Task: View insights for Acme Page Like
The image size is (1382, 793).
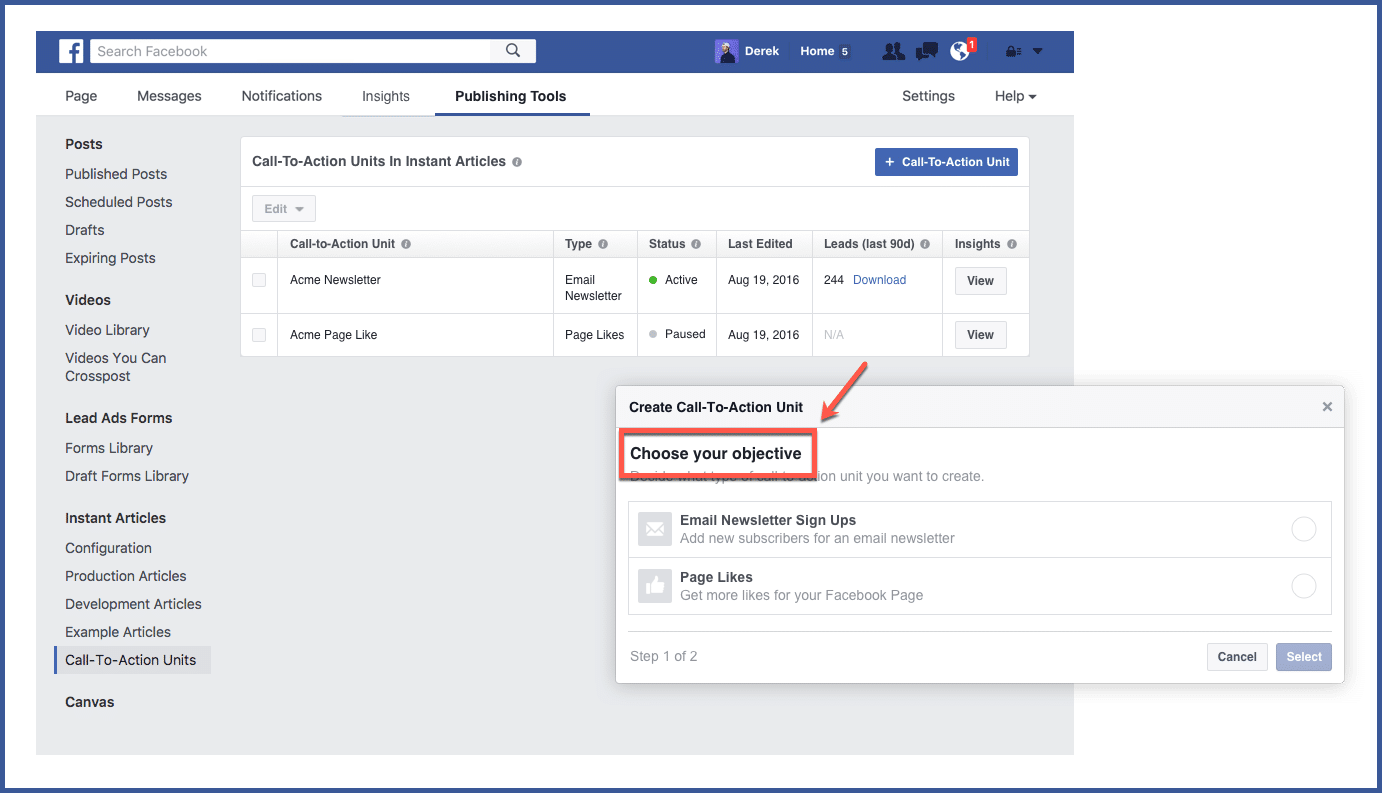Action: (980, 335)
